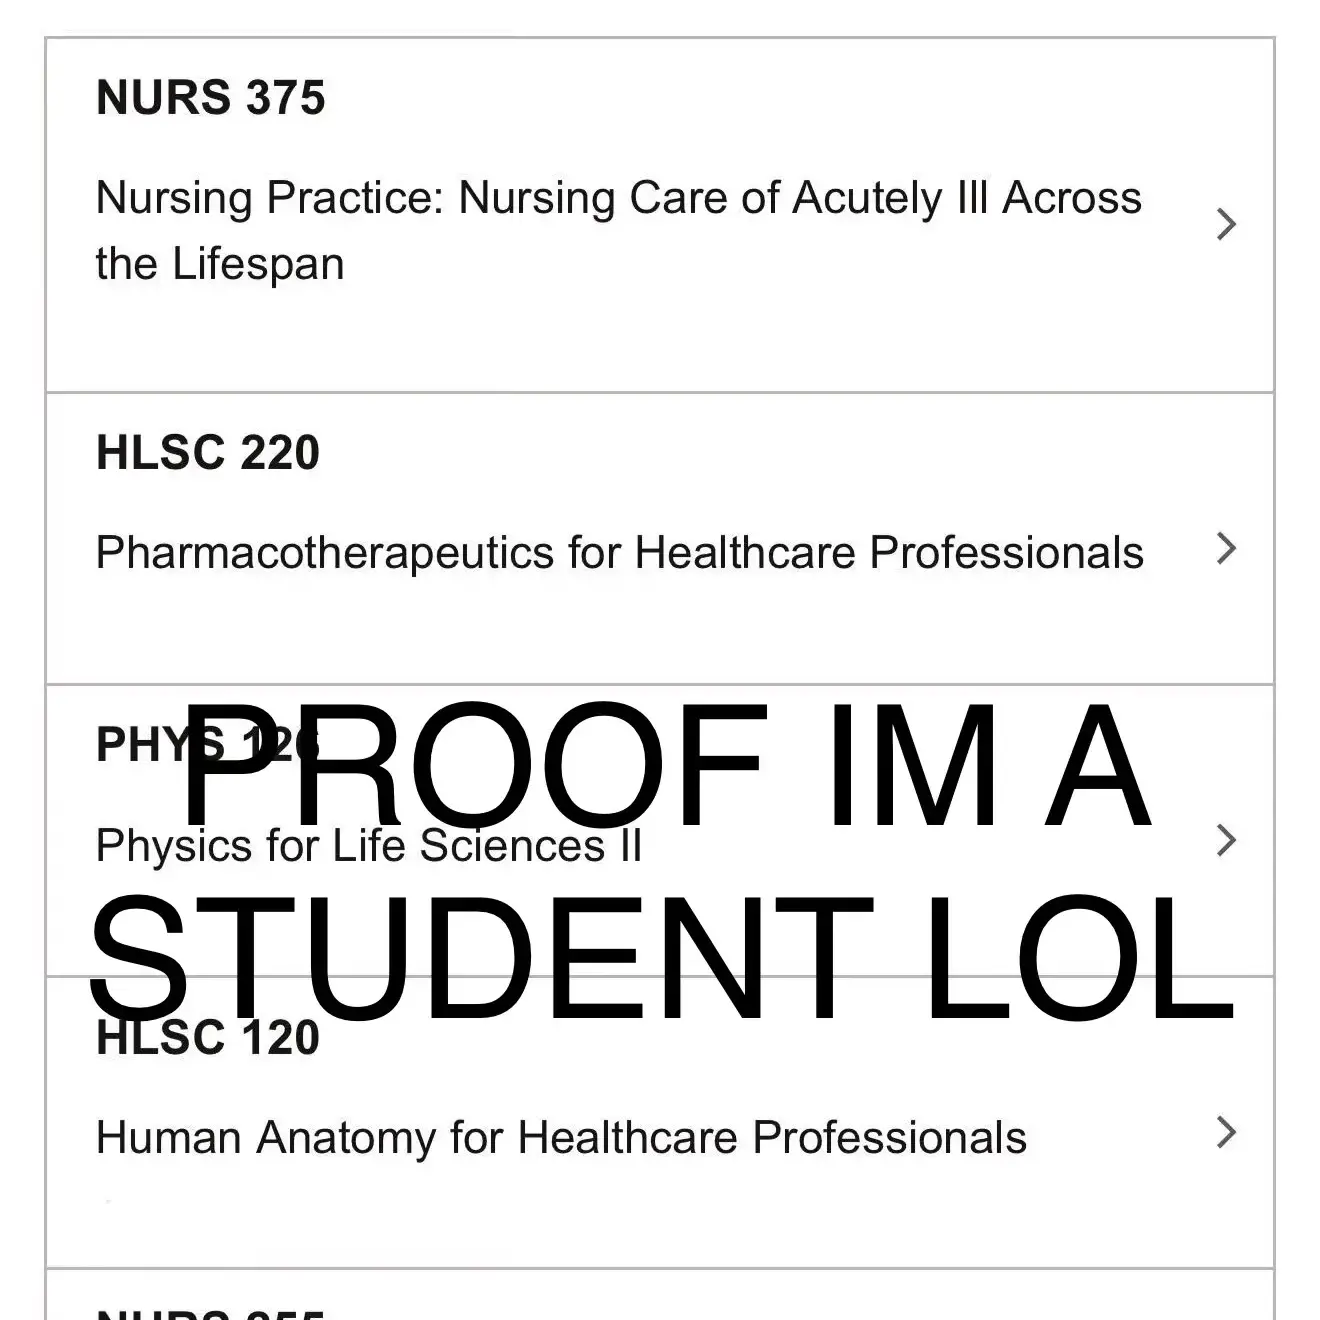1320x1320 pixels.
Task: Click the partially visible NURS course at bottom
Action: click(660, 1295)
